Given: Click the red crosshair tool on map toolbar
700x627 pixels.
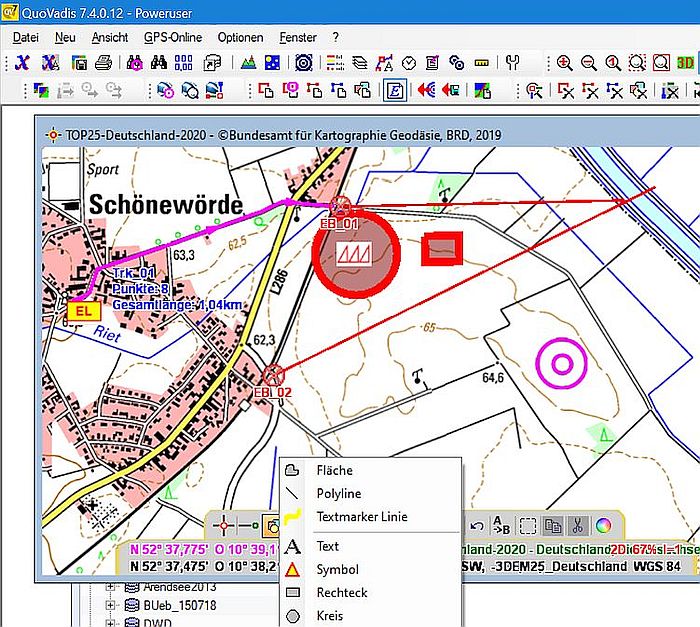Looking at the screenshot, I should click(x=224, y=526).
